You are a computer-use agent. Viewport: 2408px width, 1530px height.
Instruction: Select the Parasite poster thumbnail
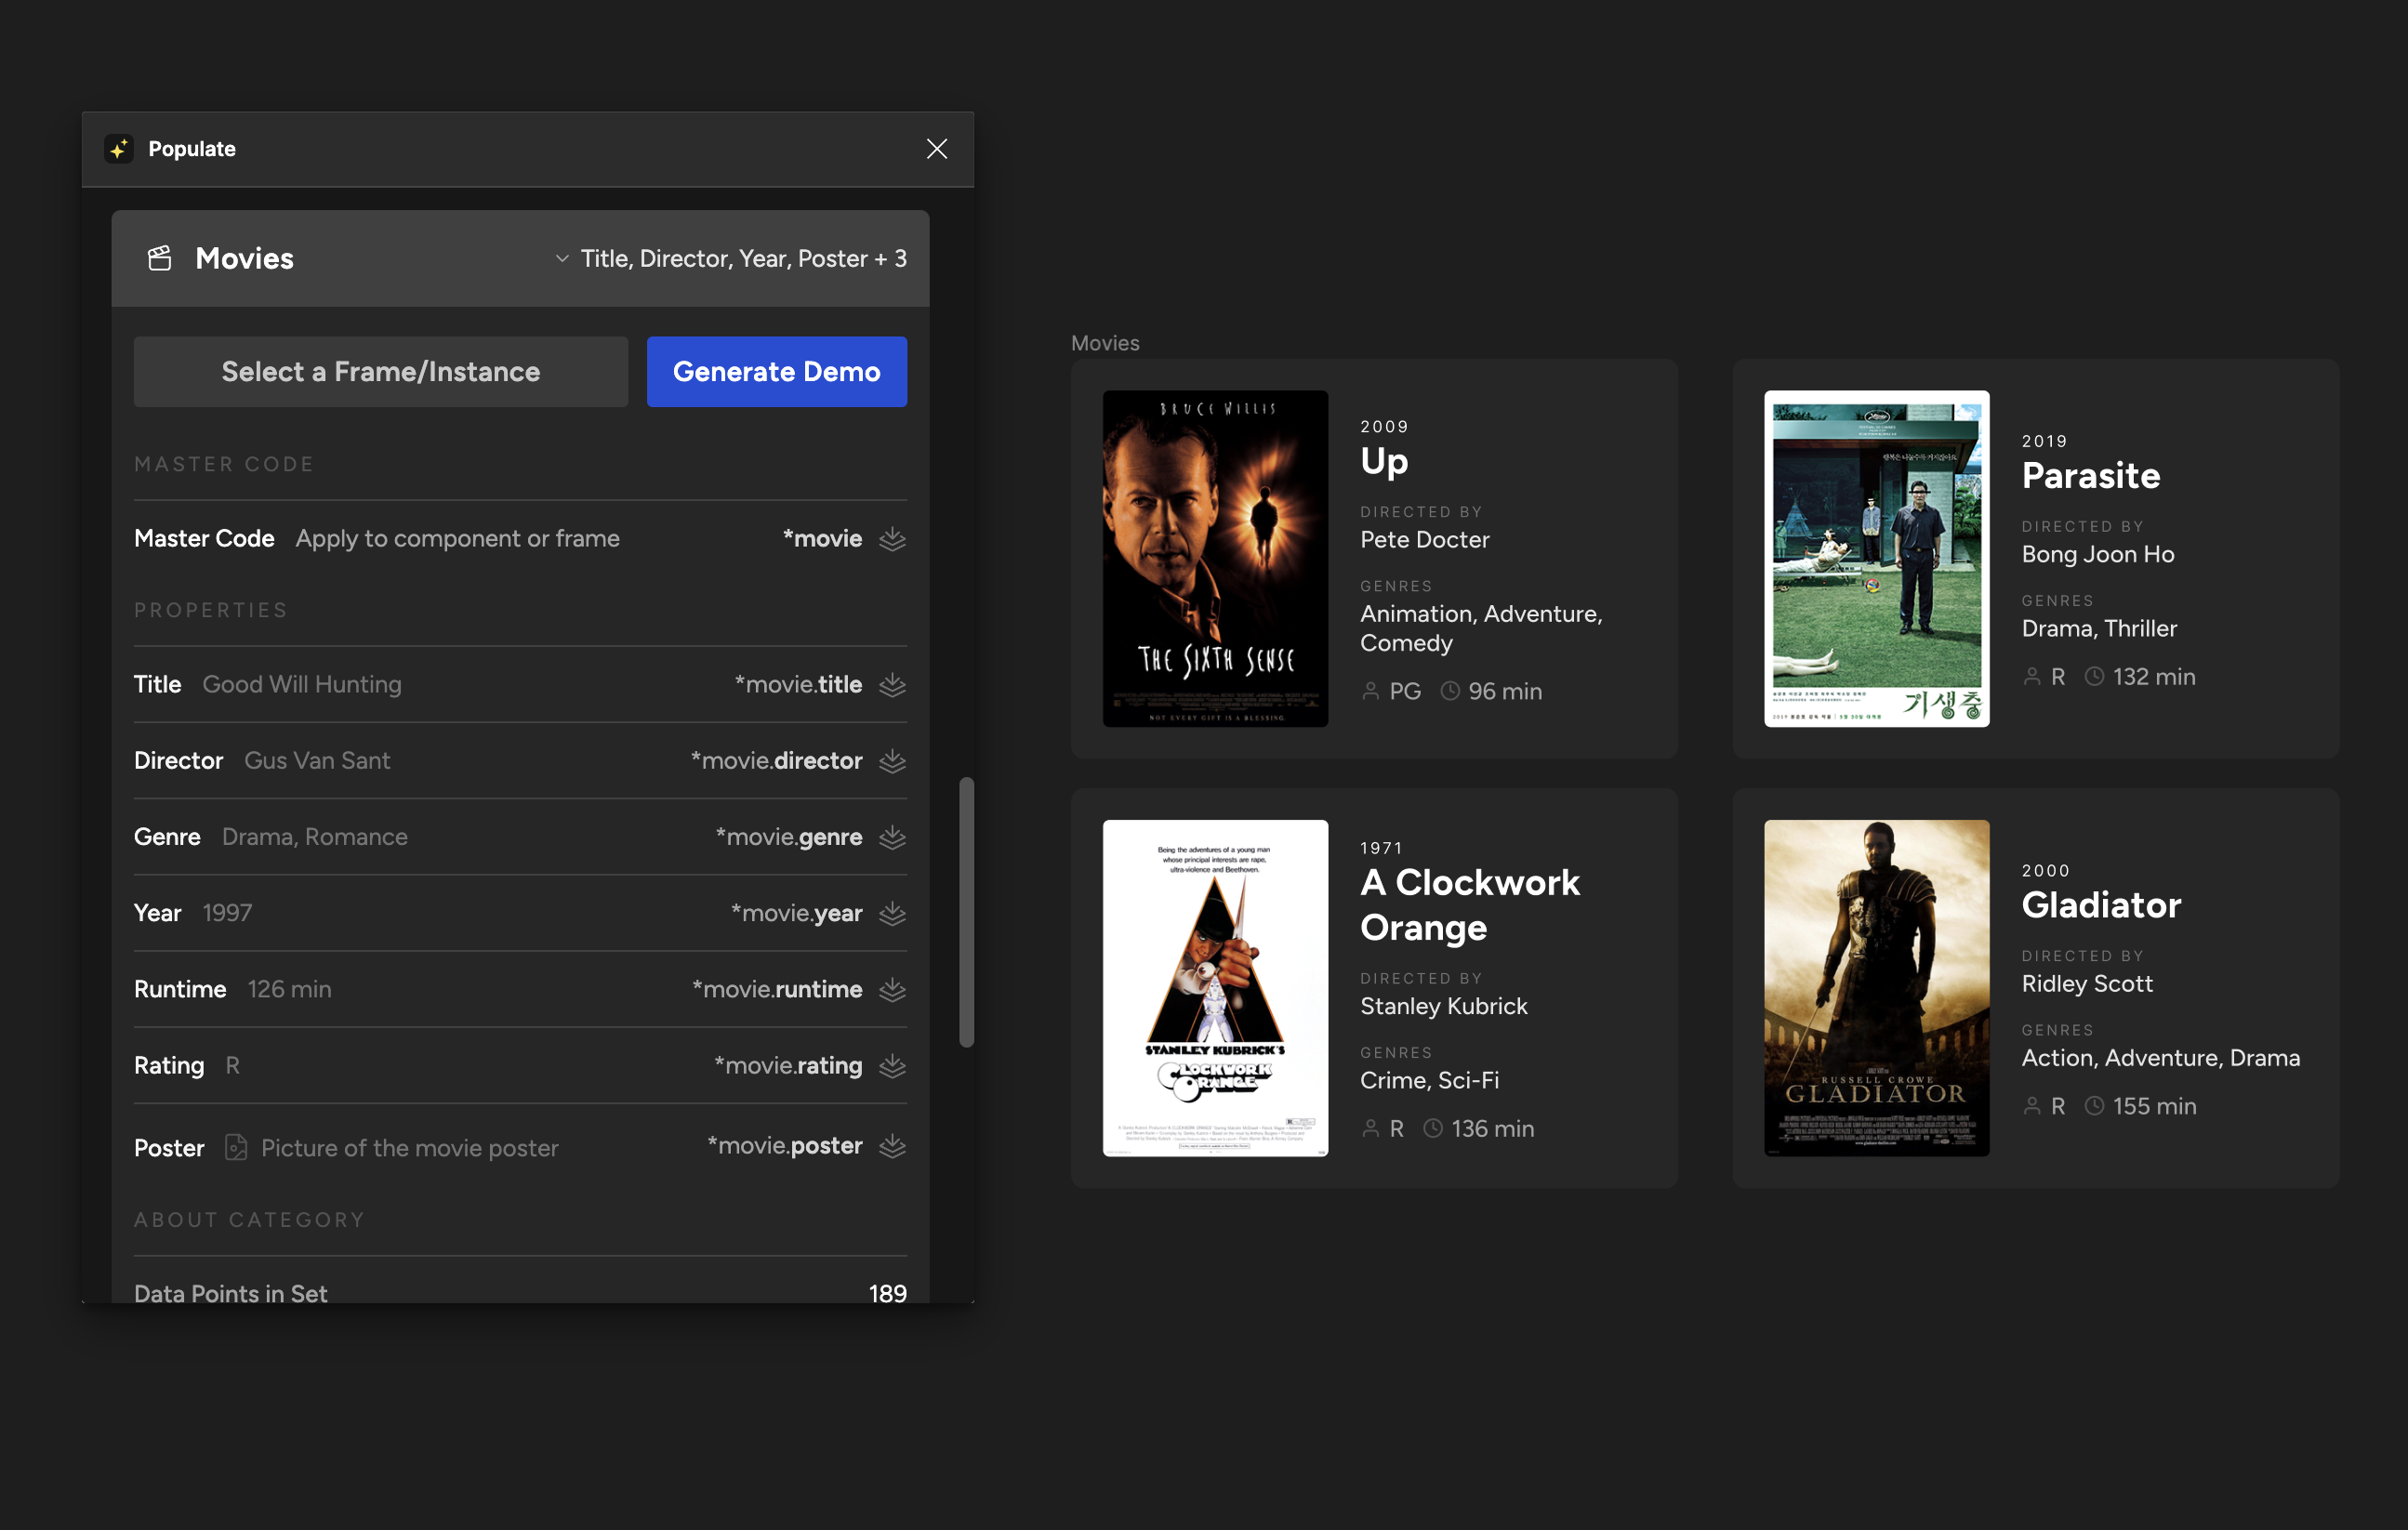(1876, 558)
